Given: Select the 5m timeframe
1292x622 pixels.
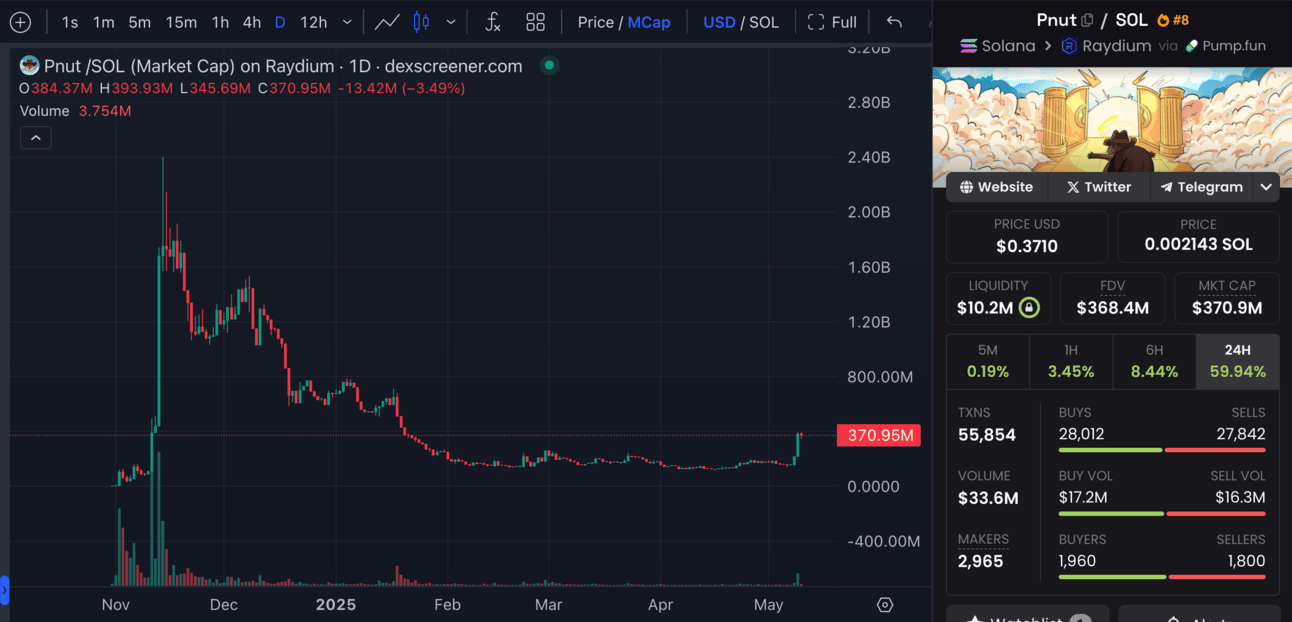Looking at the screenshot, I should click(x=140, y=22).
